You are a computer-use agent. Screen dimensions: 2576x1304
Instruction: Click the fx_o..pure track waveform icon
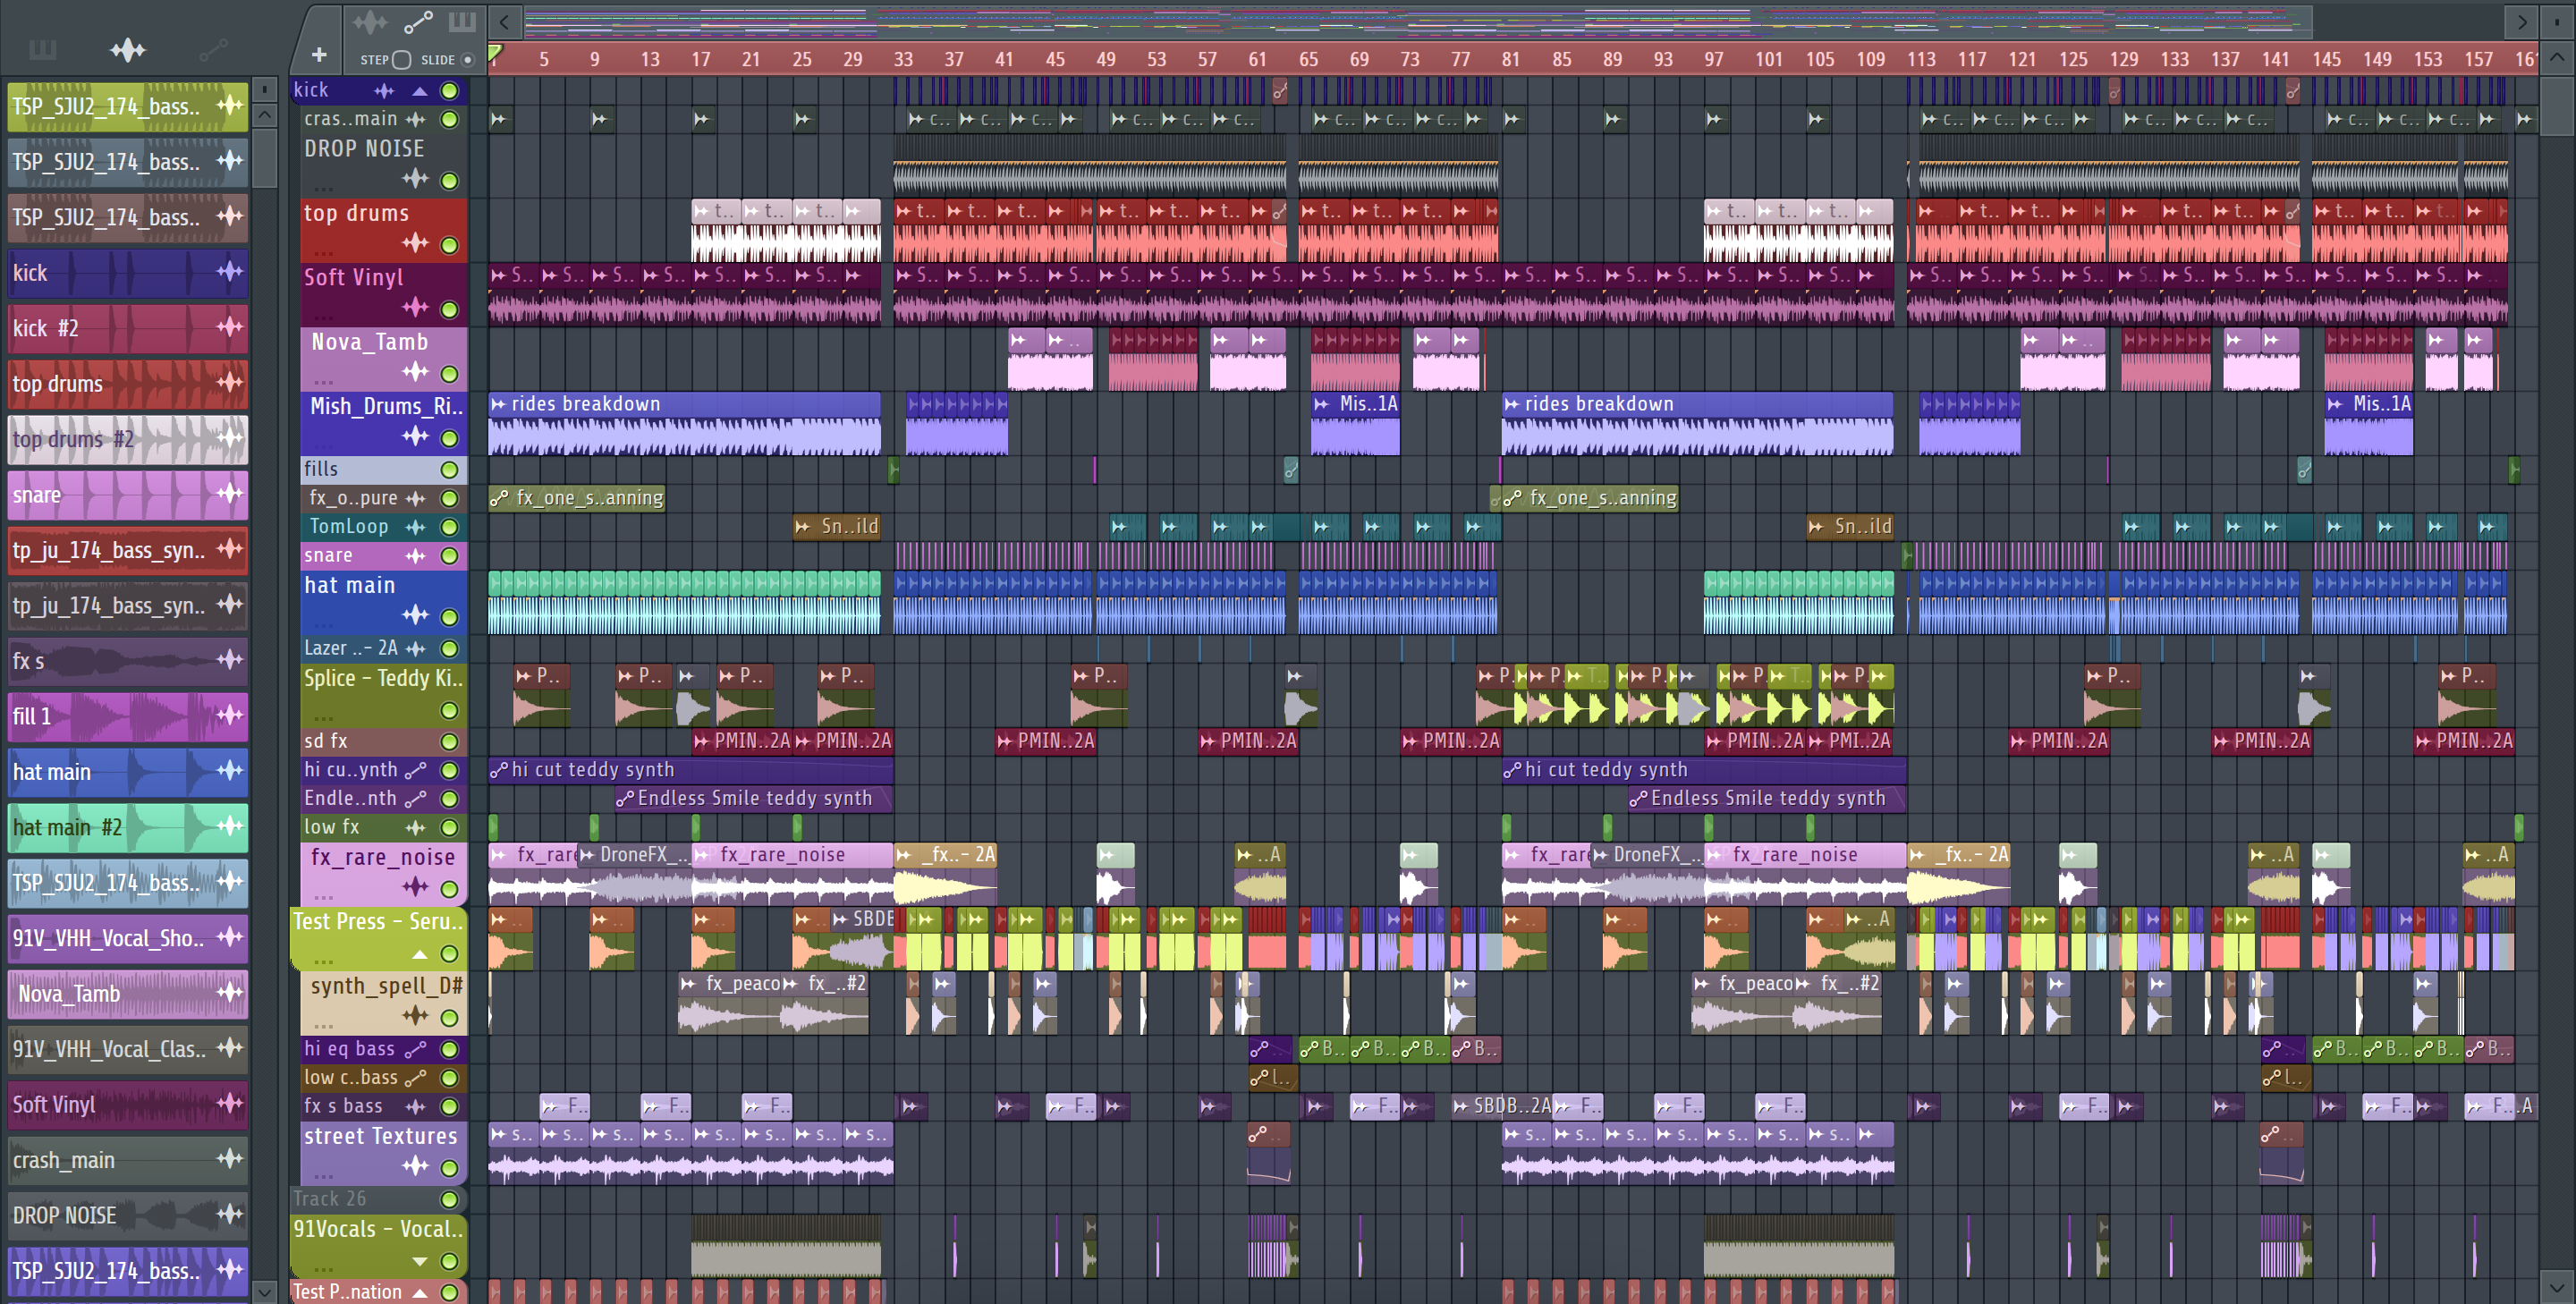click(416, 498)
